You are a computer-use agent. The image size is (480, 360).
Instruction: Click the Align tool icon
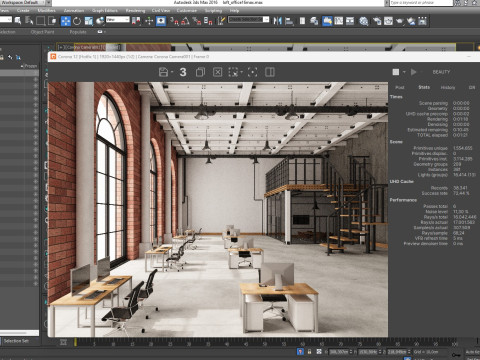289,21
